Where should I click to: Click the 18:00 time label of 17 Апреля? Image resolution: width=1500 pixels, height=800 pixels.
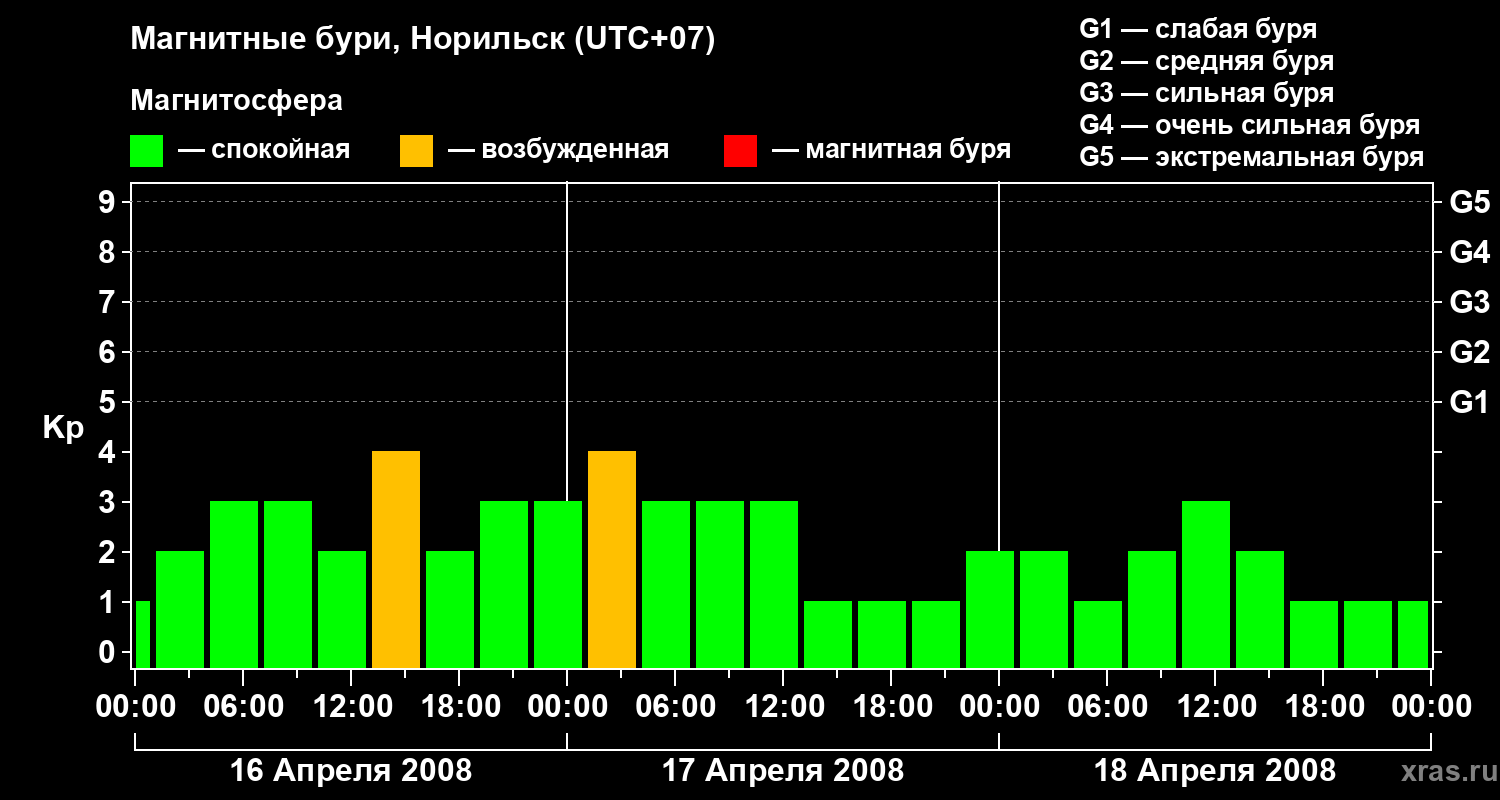click(x=892, y=707)
